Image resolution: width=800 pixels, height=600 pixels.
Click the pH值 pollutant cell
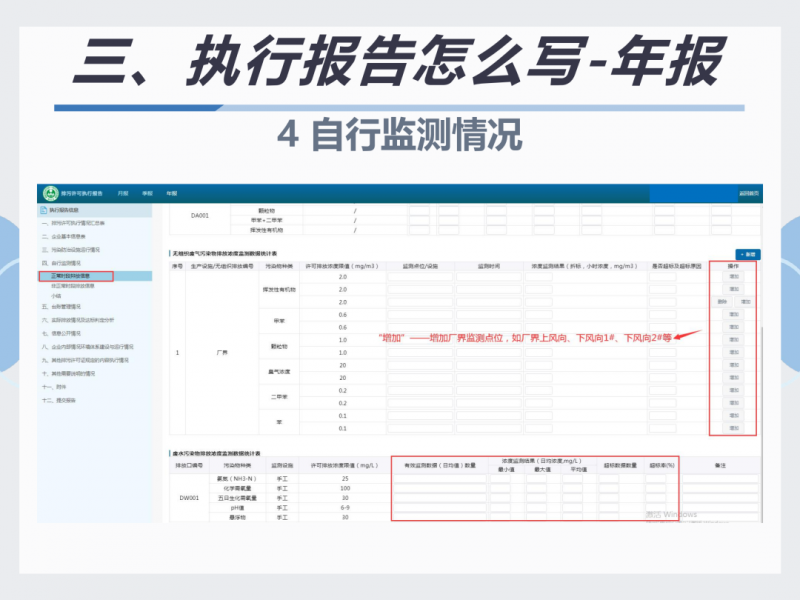237,508
